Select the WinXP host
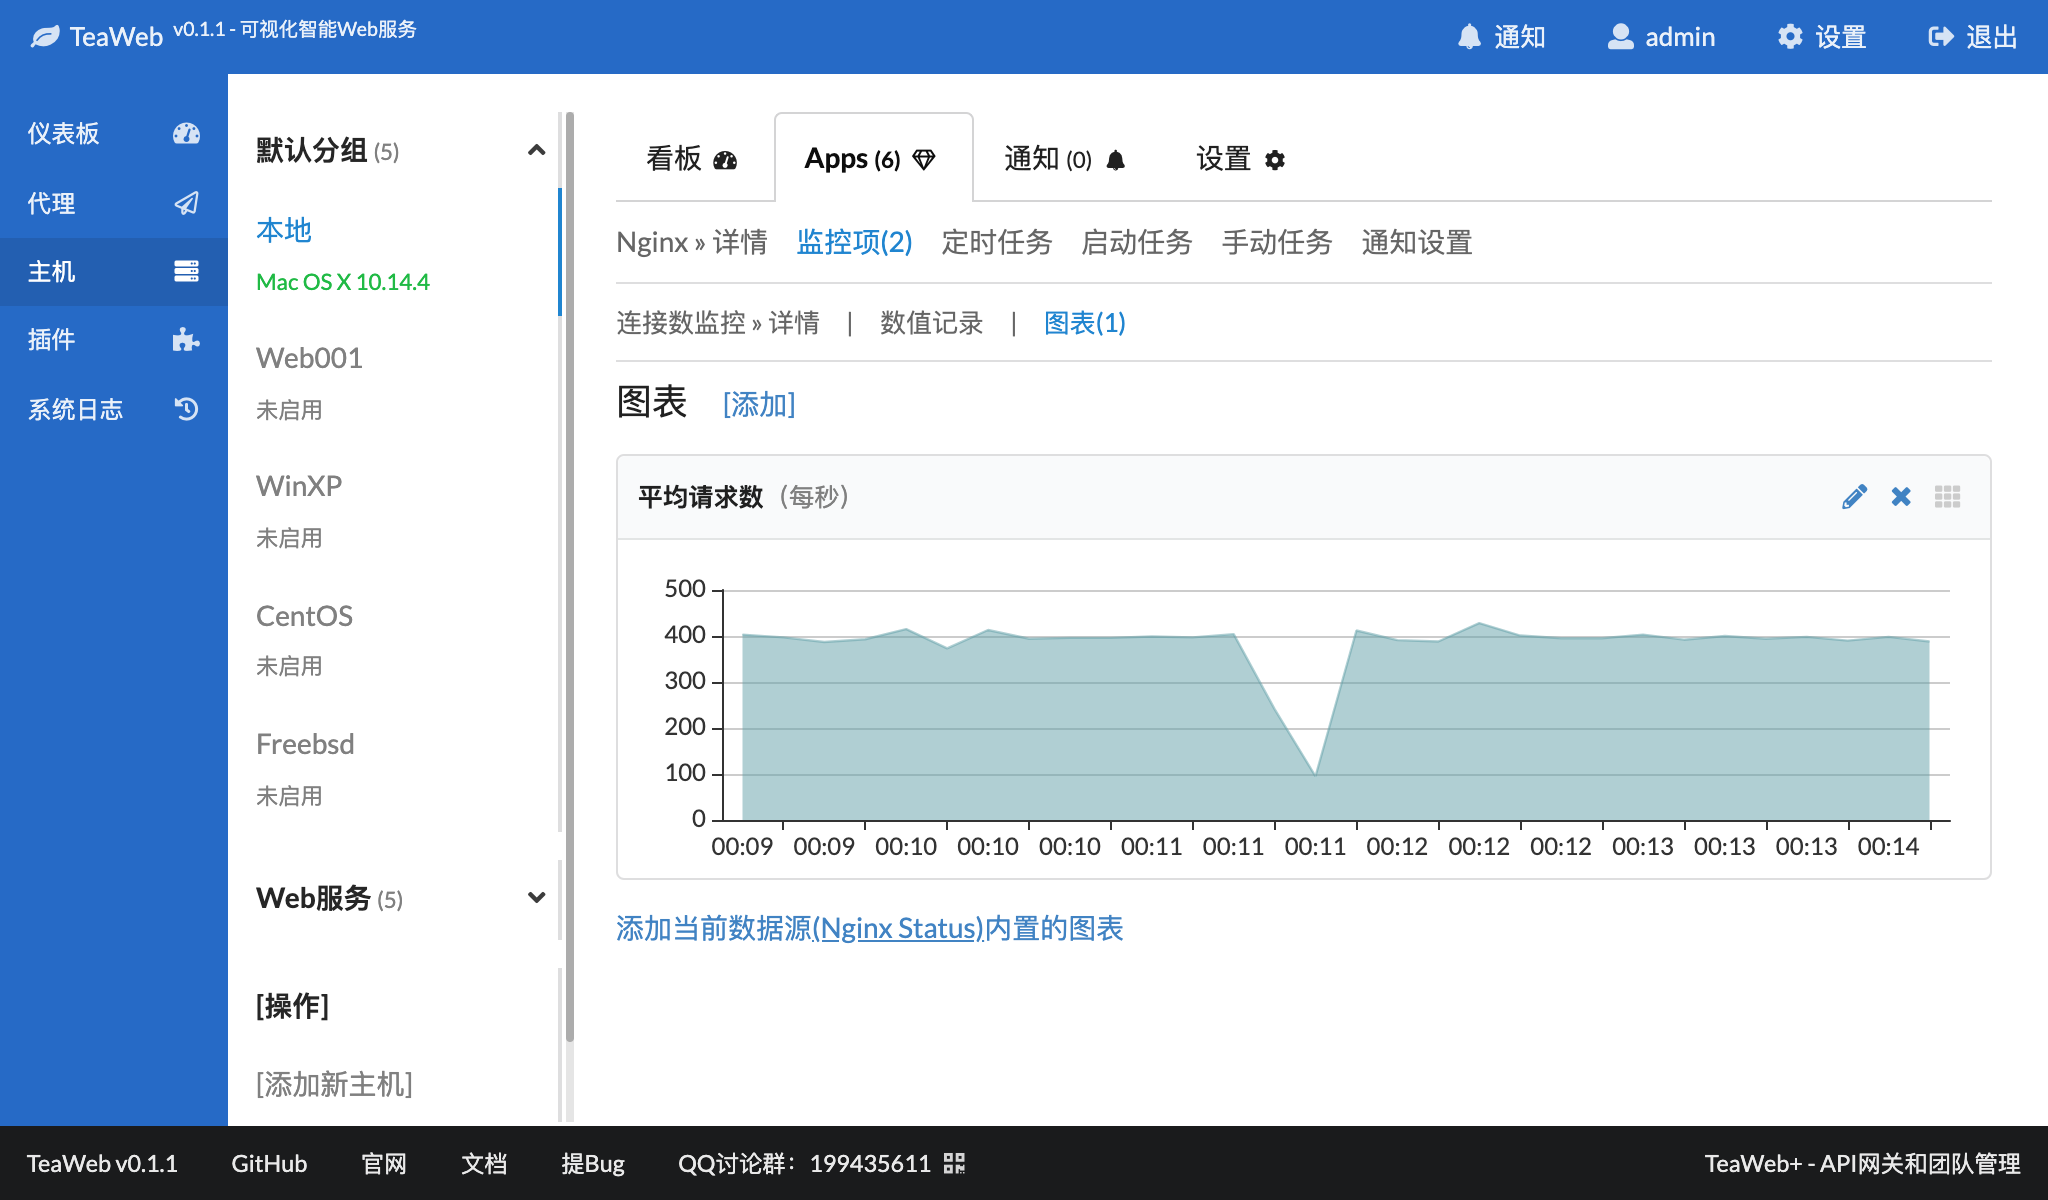Viewport: 2048px width, 1200px height. click(299, 486)
